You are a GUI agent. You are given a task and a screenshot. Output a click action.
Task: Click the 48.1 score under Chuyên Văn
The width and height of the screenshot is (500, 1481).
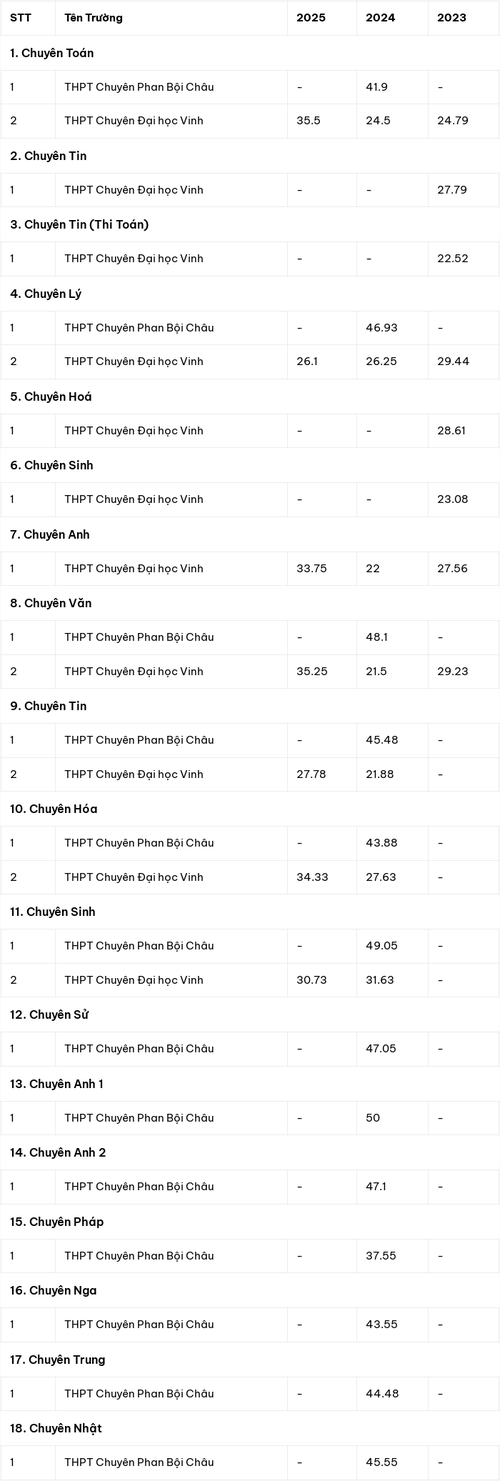377,637
